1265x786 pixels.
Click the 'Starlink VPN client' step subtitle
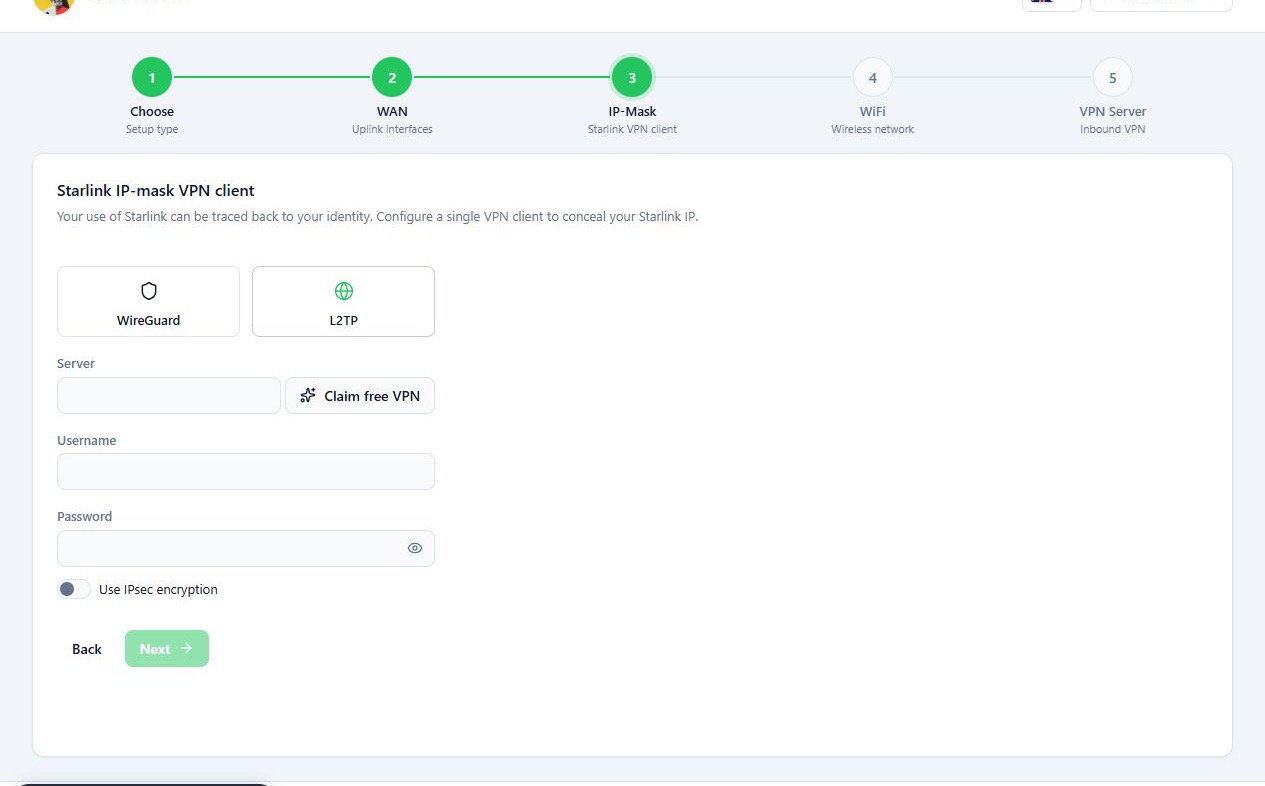pyautogui.click(x=632, y=129)
